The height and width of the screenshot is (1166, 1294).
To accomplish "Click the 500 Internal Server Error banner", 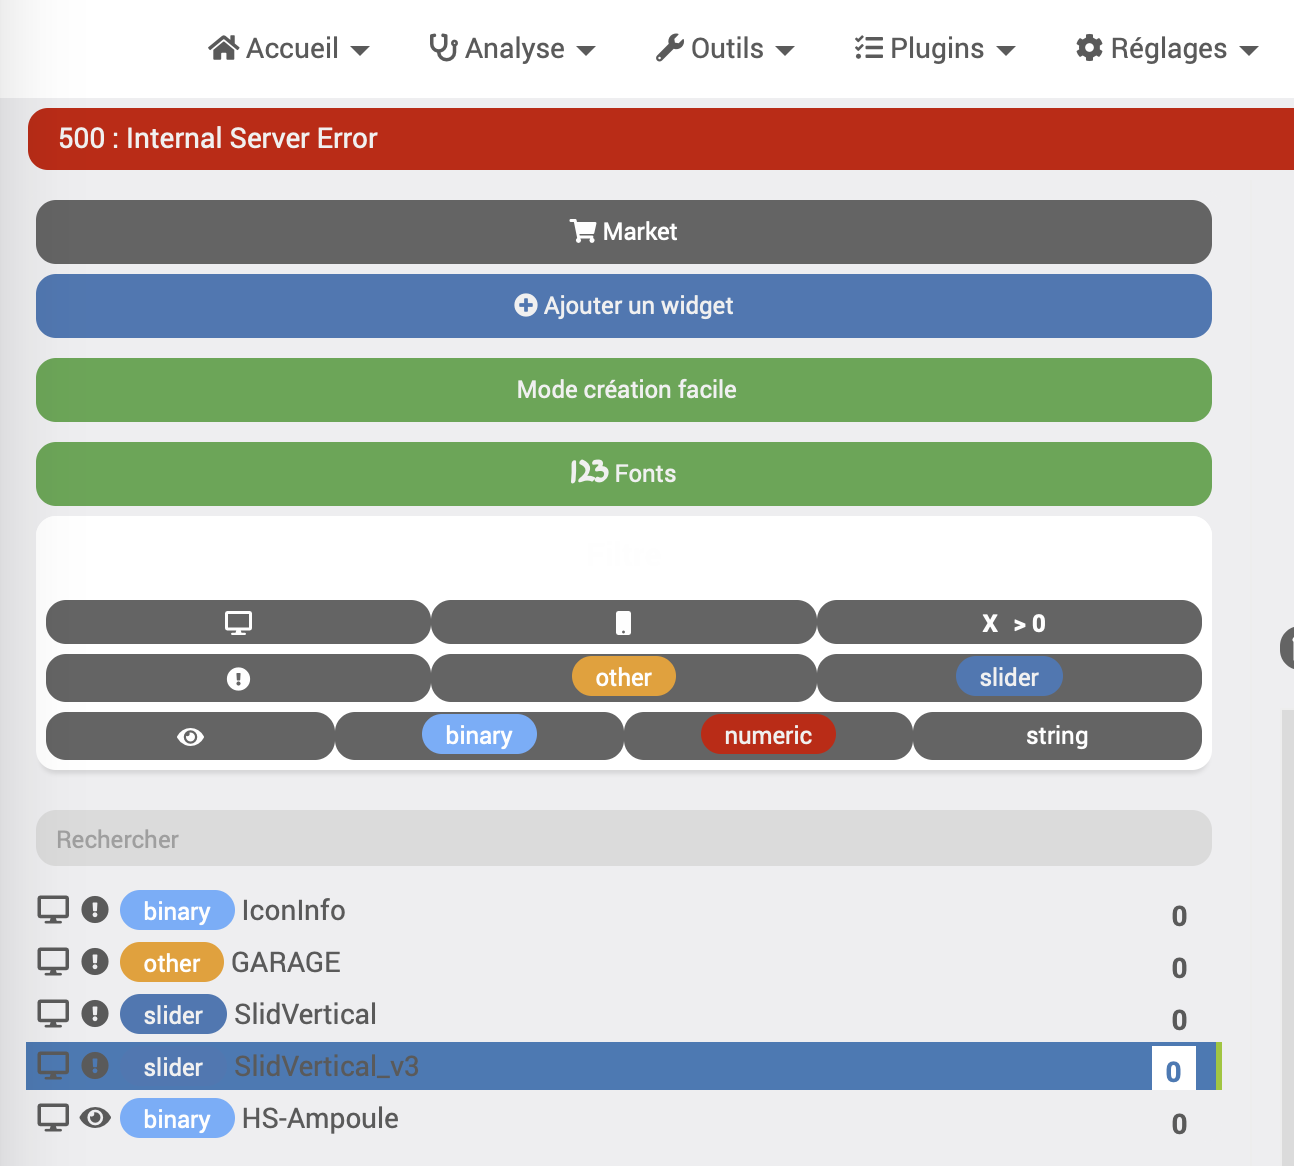I will click(661, 138).
